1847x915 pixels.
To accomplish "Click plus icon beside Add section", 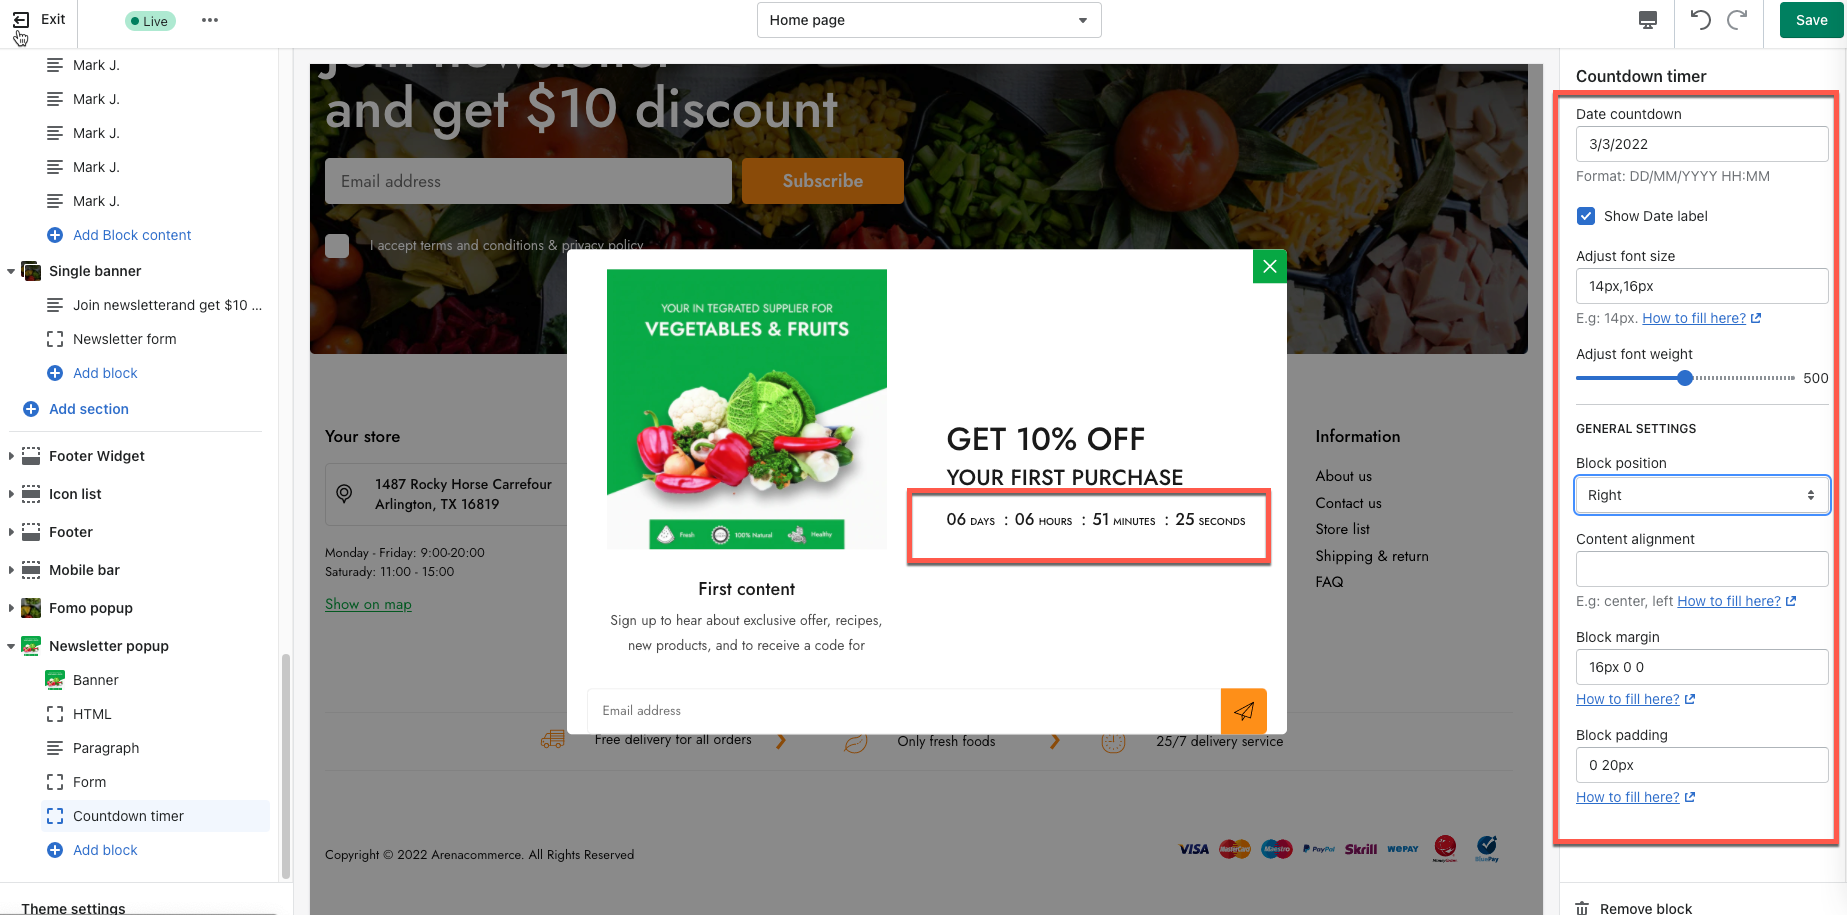I will (31, 409).
